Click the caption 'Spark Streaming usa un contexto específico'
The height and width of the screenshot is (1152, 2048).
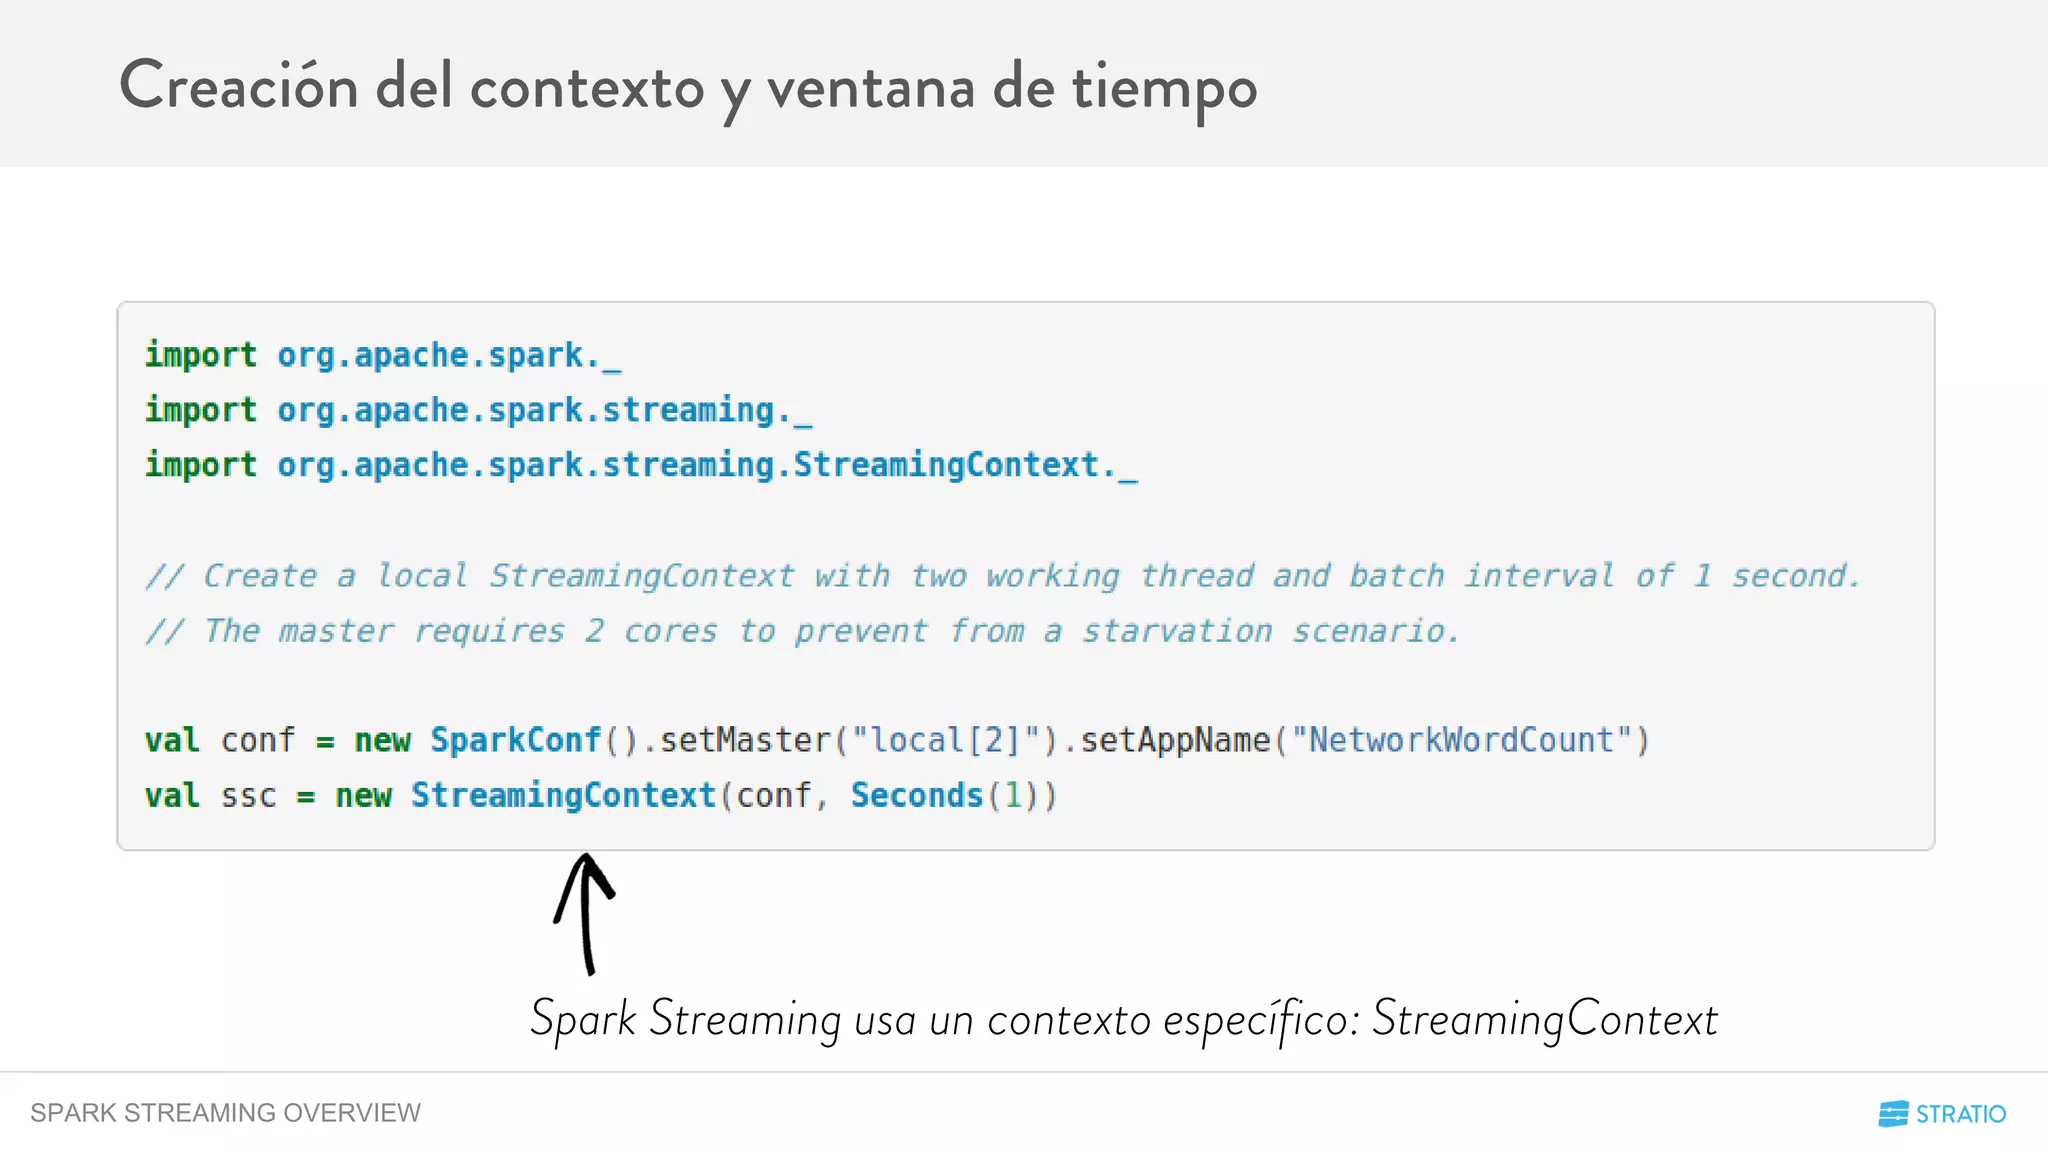pyautogui.click(x=1123, y=1020)
